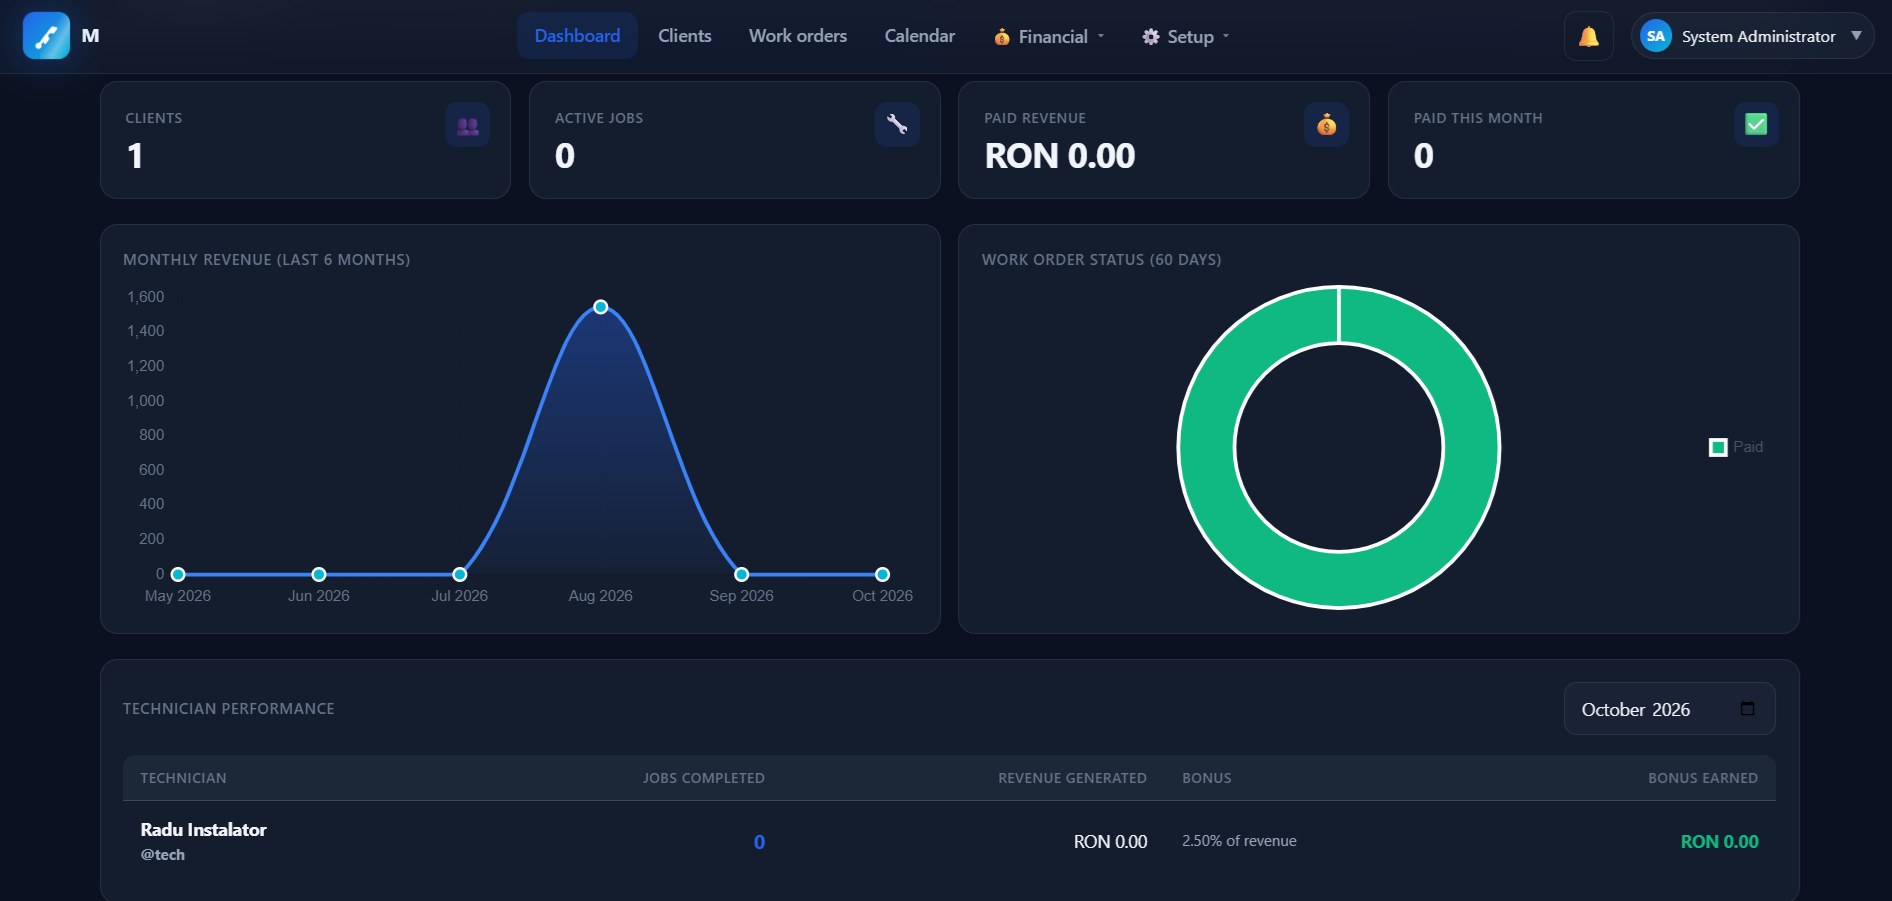This screenshot has height=901, width=1892.
Task: Click the Active Jobs count 0
Action: pyautogui.click(x=565, y=156)
